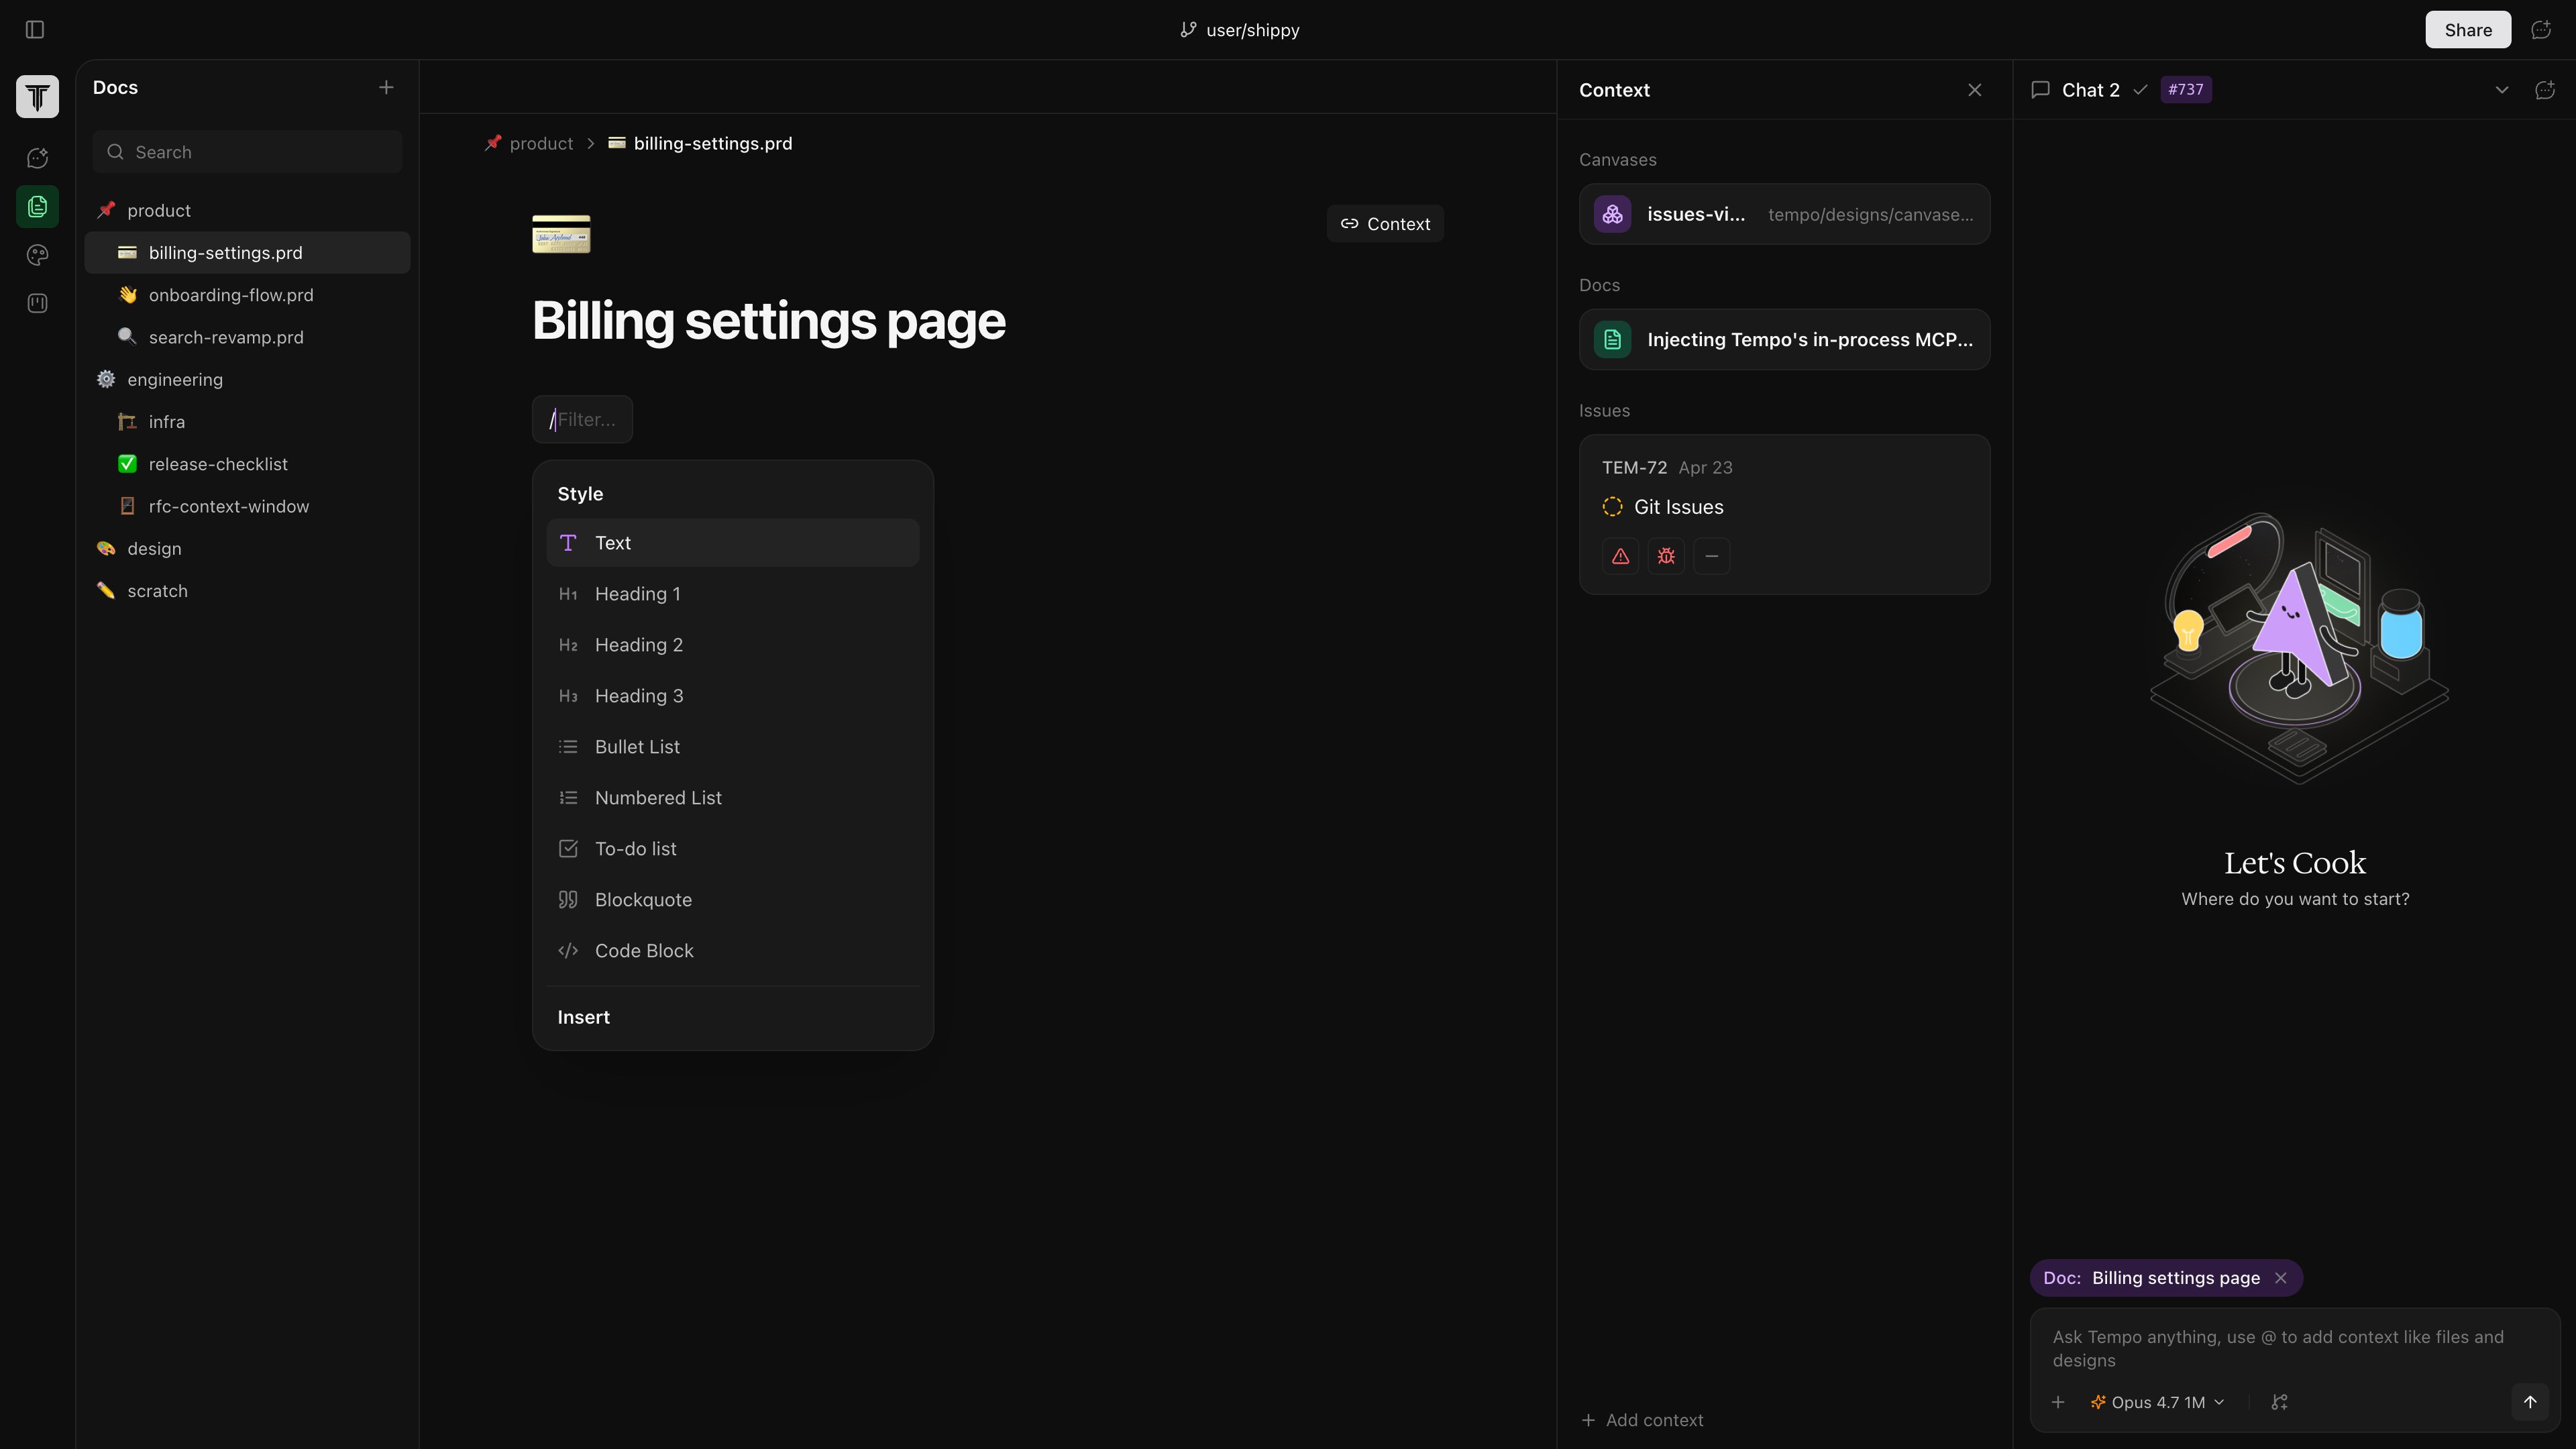Click the Context link button in the doc
2576x1449 pixels.
click(x=1385, y=224)
